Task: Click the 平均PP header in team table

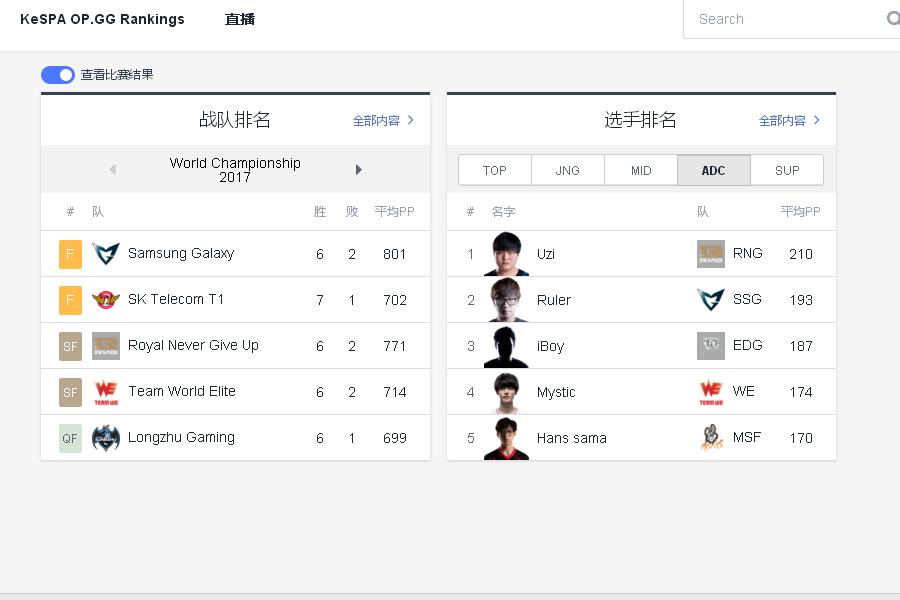Action: (394, 211)
